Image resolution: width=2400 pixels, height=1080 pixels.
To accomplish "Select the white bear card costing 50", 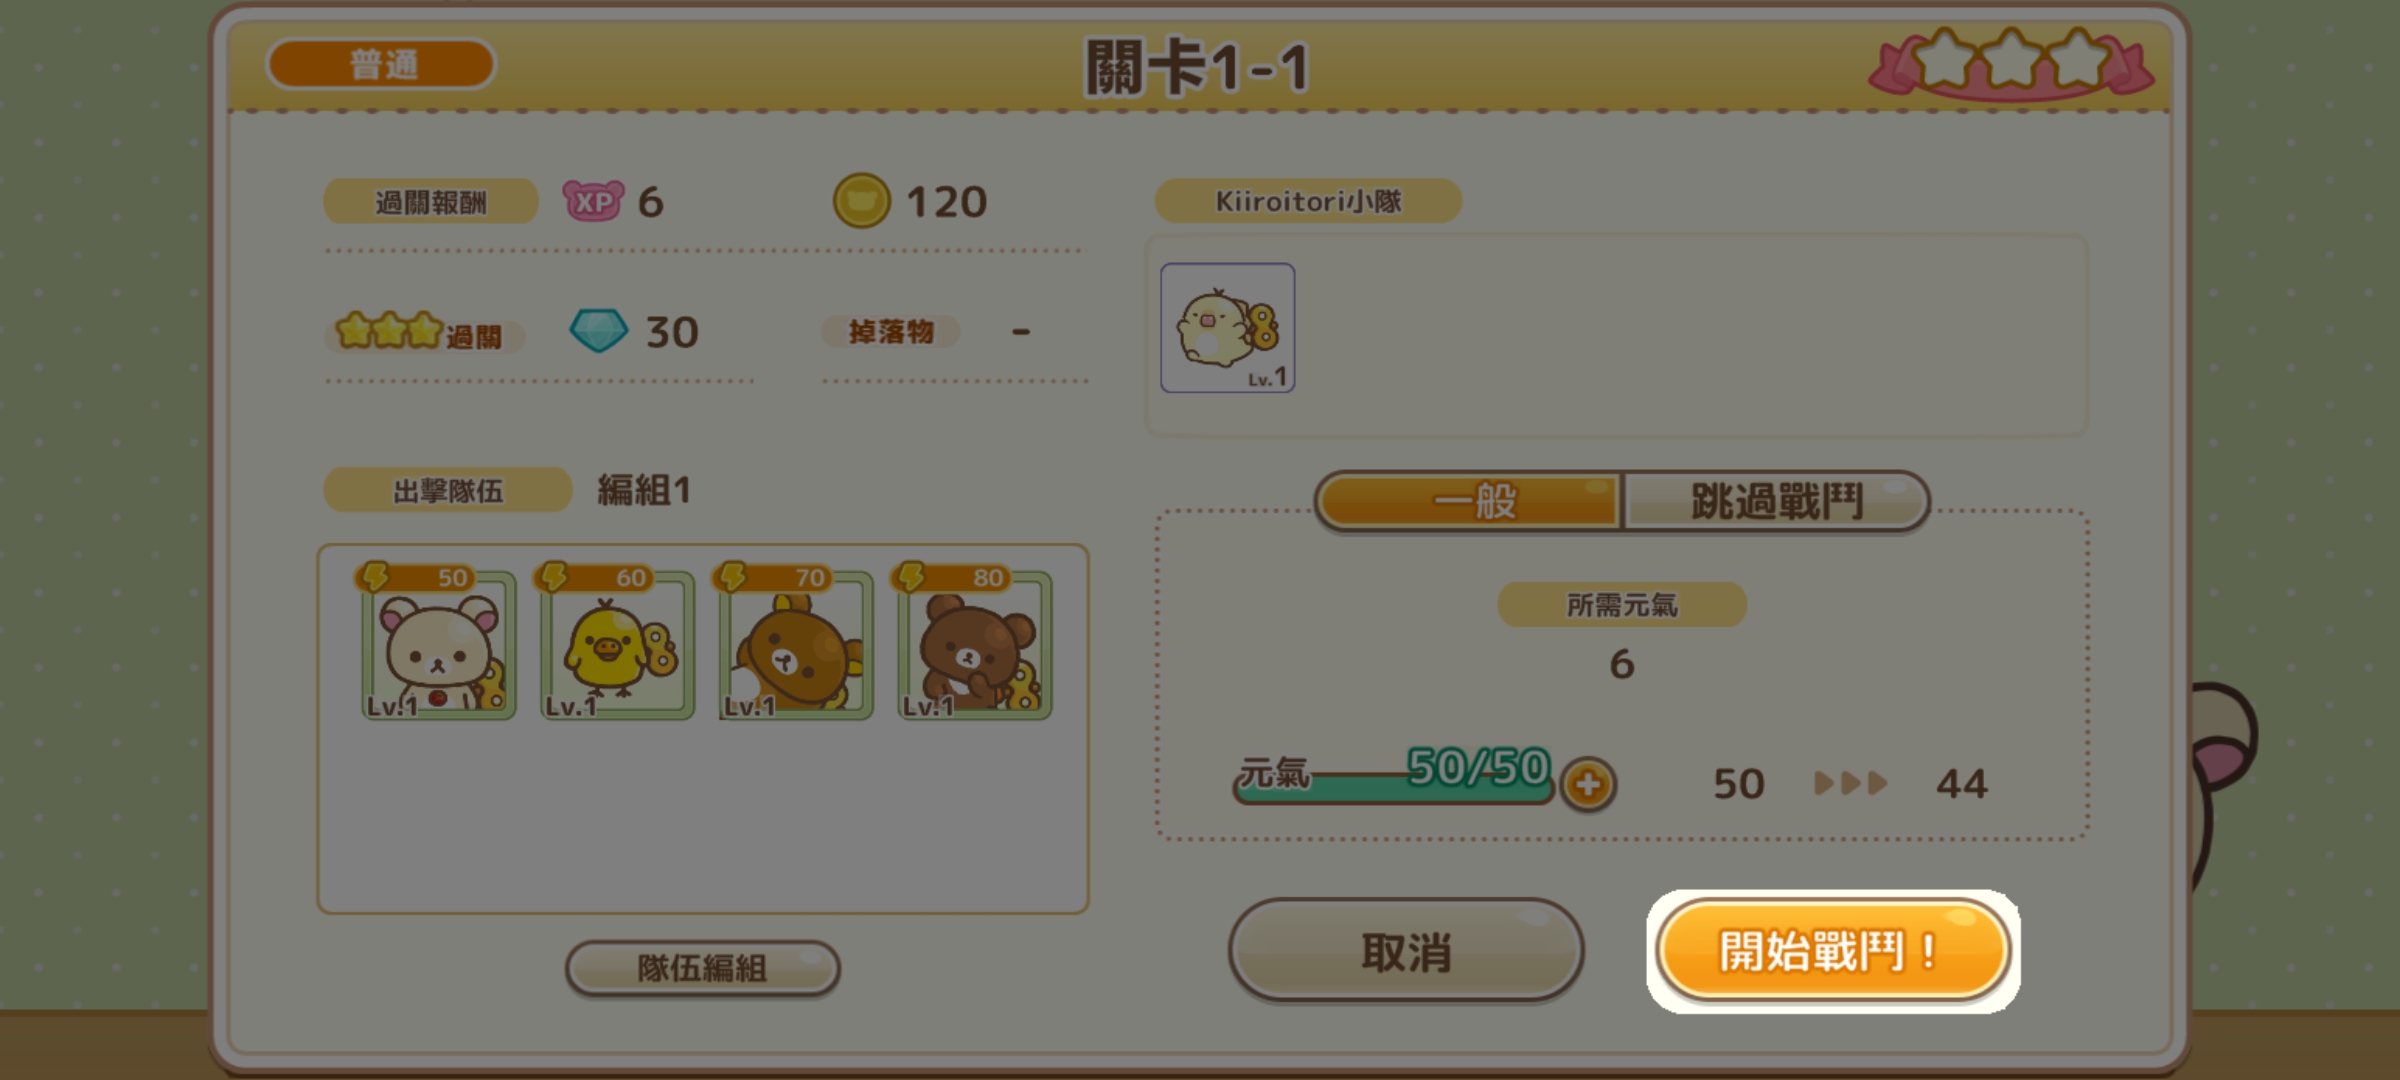I will coord(438,641).
